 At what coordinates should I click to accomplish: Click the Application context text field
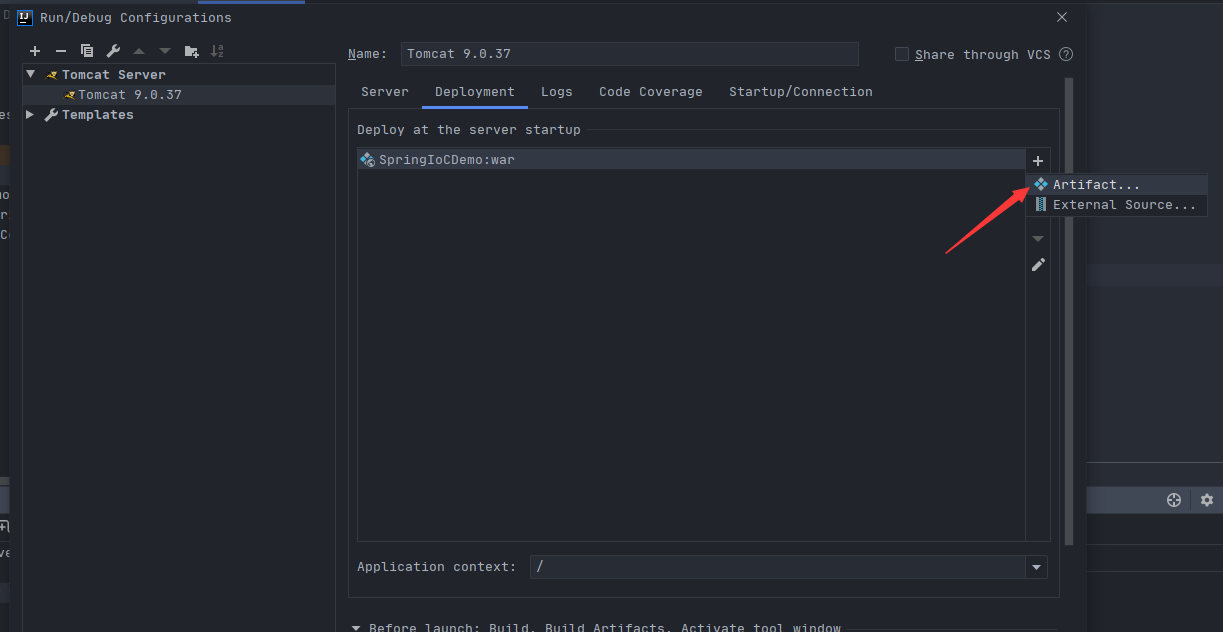[778, 567]
